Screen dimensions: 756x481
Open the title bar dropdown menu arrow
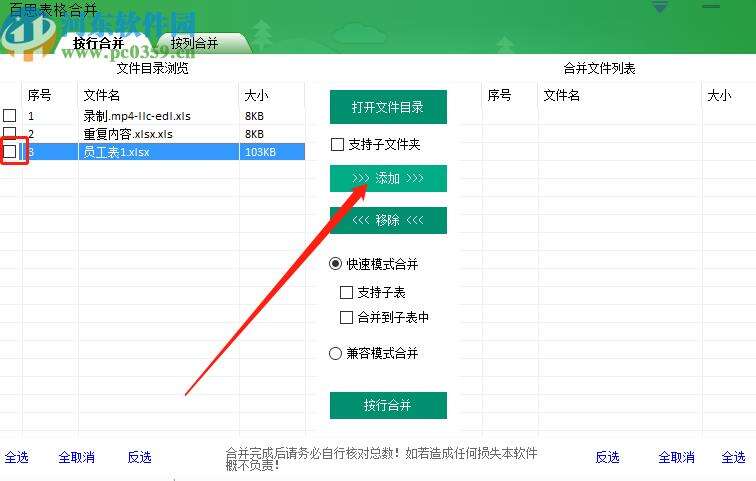pos(660,7)
